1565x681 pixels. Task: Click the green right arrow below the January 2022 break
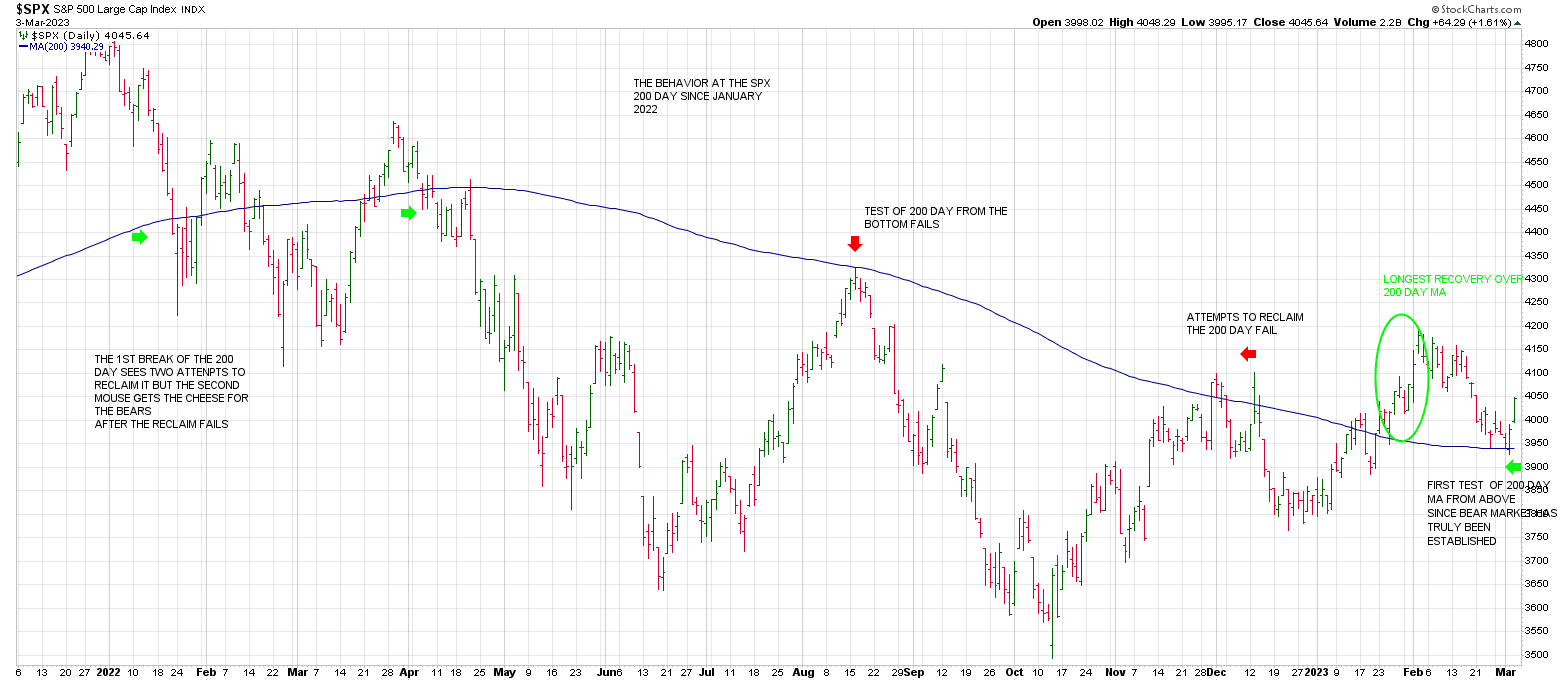click(x=139, y=237)
